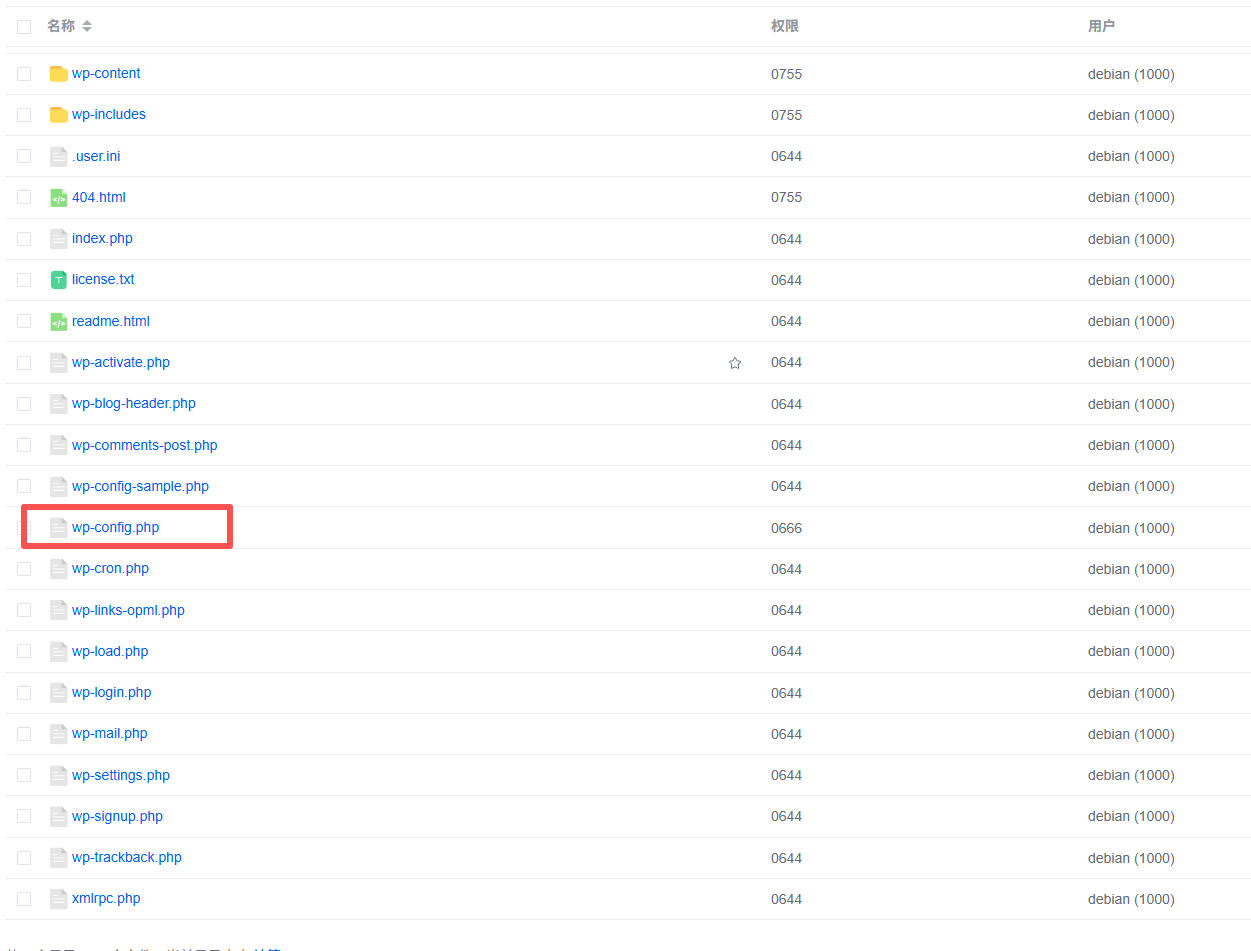This screenshot has height=951, width=1251.
Task: Open wp-config-sample.php file name link
Action: [140, 486]
